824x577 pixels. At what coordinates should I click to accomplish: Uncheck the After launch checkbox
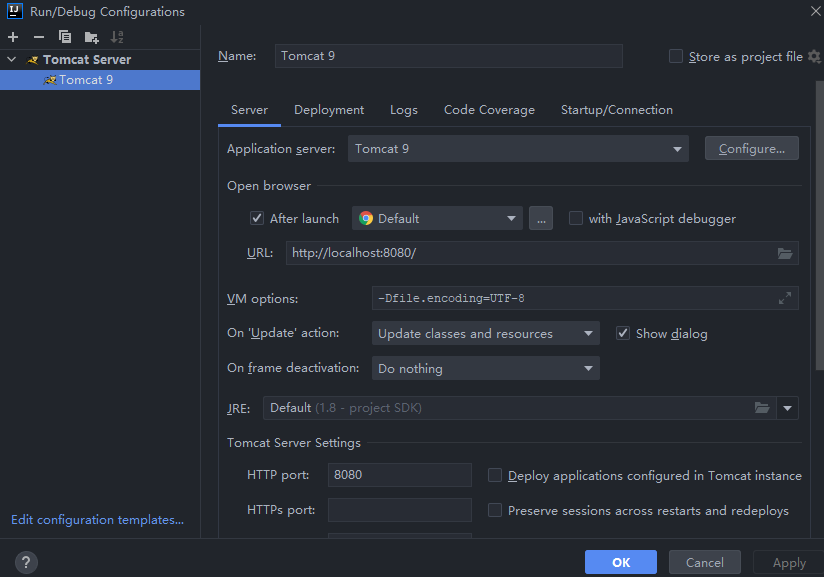click(x=257, y=218)
